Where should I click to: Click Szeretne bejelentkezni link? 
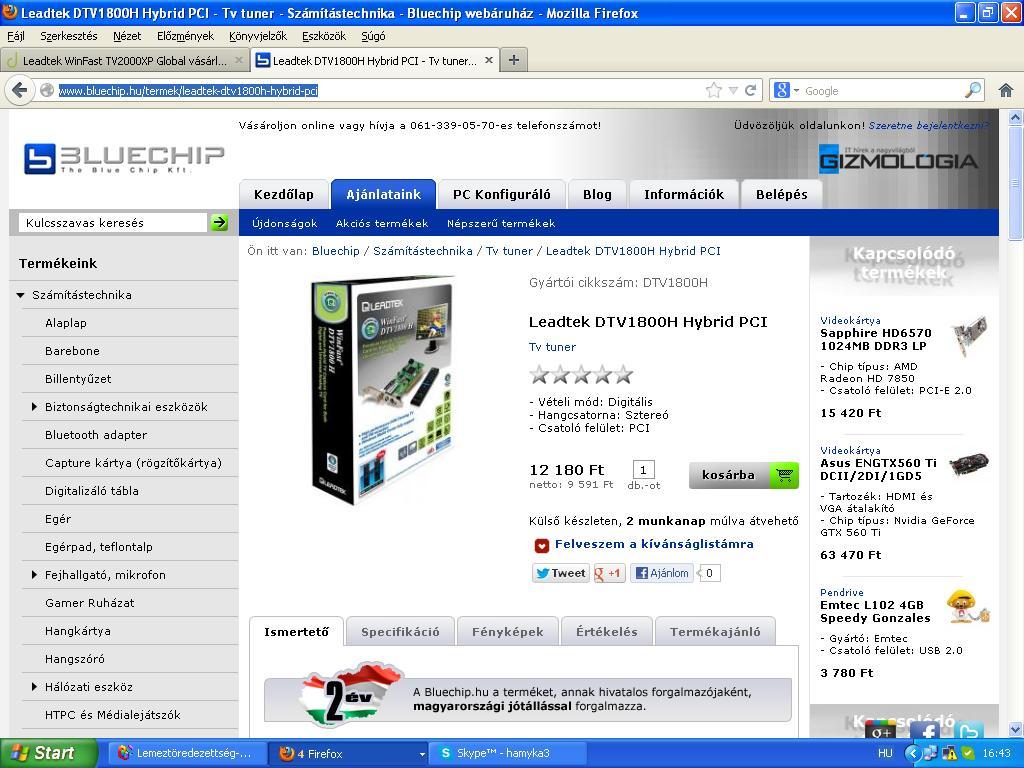(x=928, y=125)
